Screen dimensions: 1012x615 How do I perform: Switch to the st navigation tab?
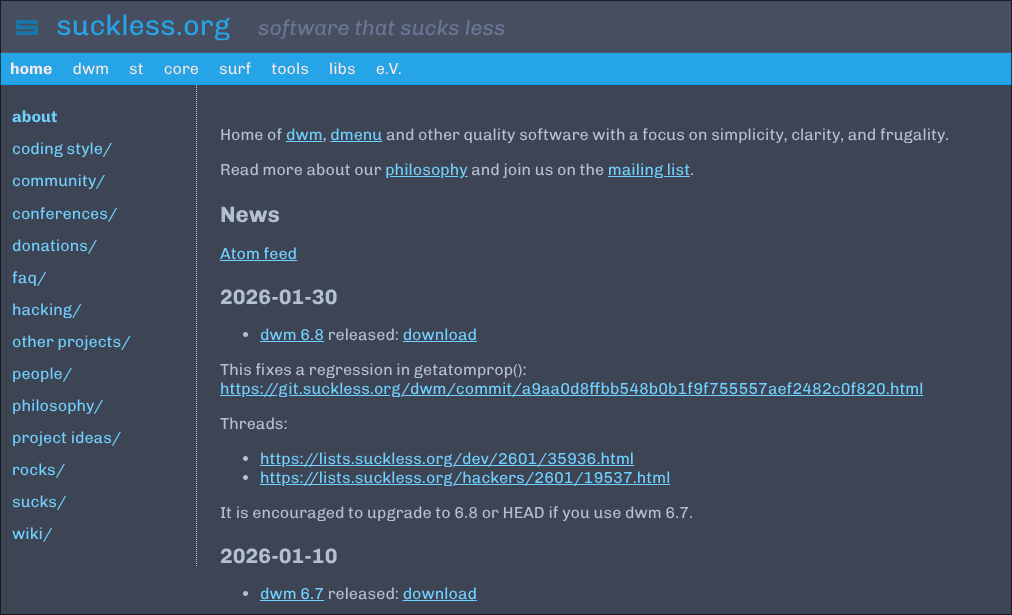136,69
